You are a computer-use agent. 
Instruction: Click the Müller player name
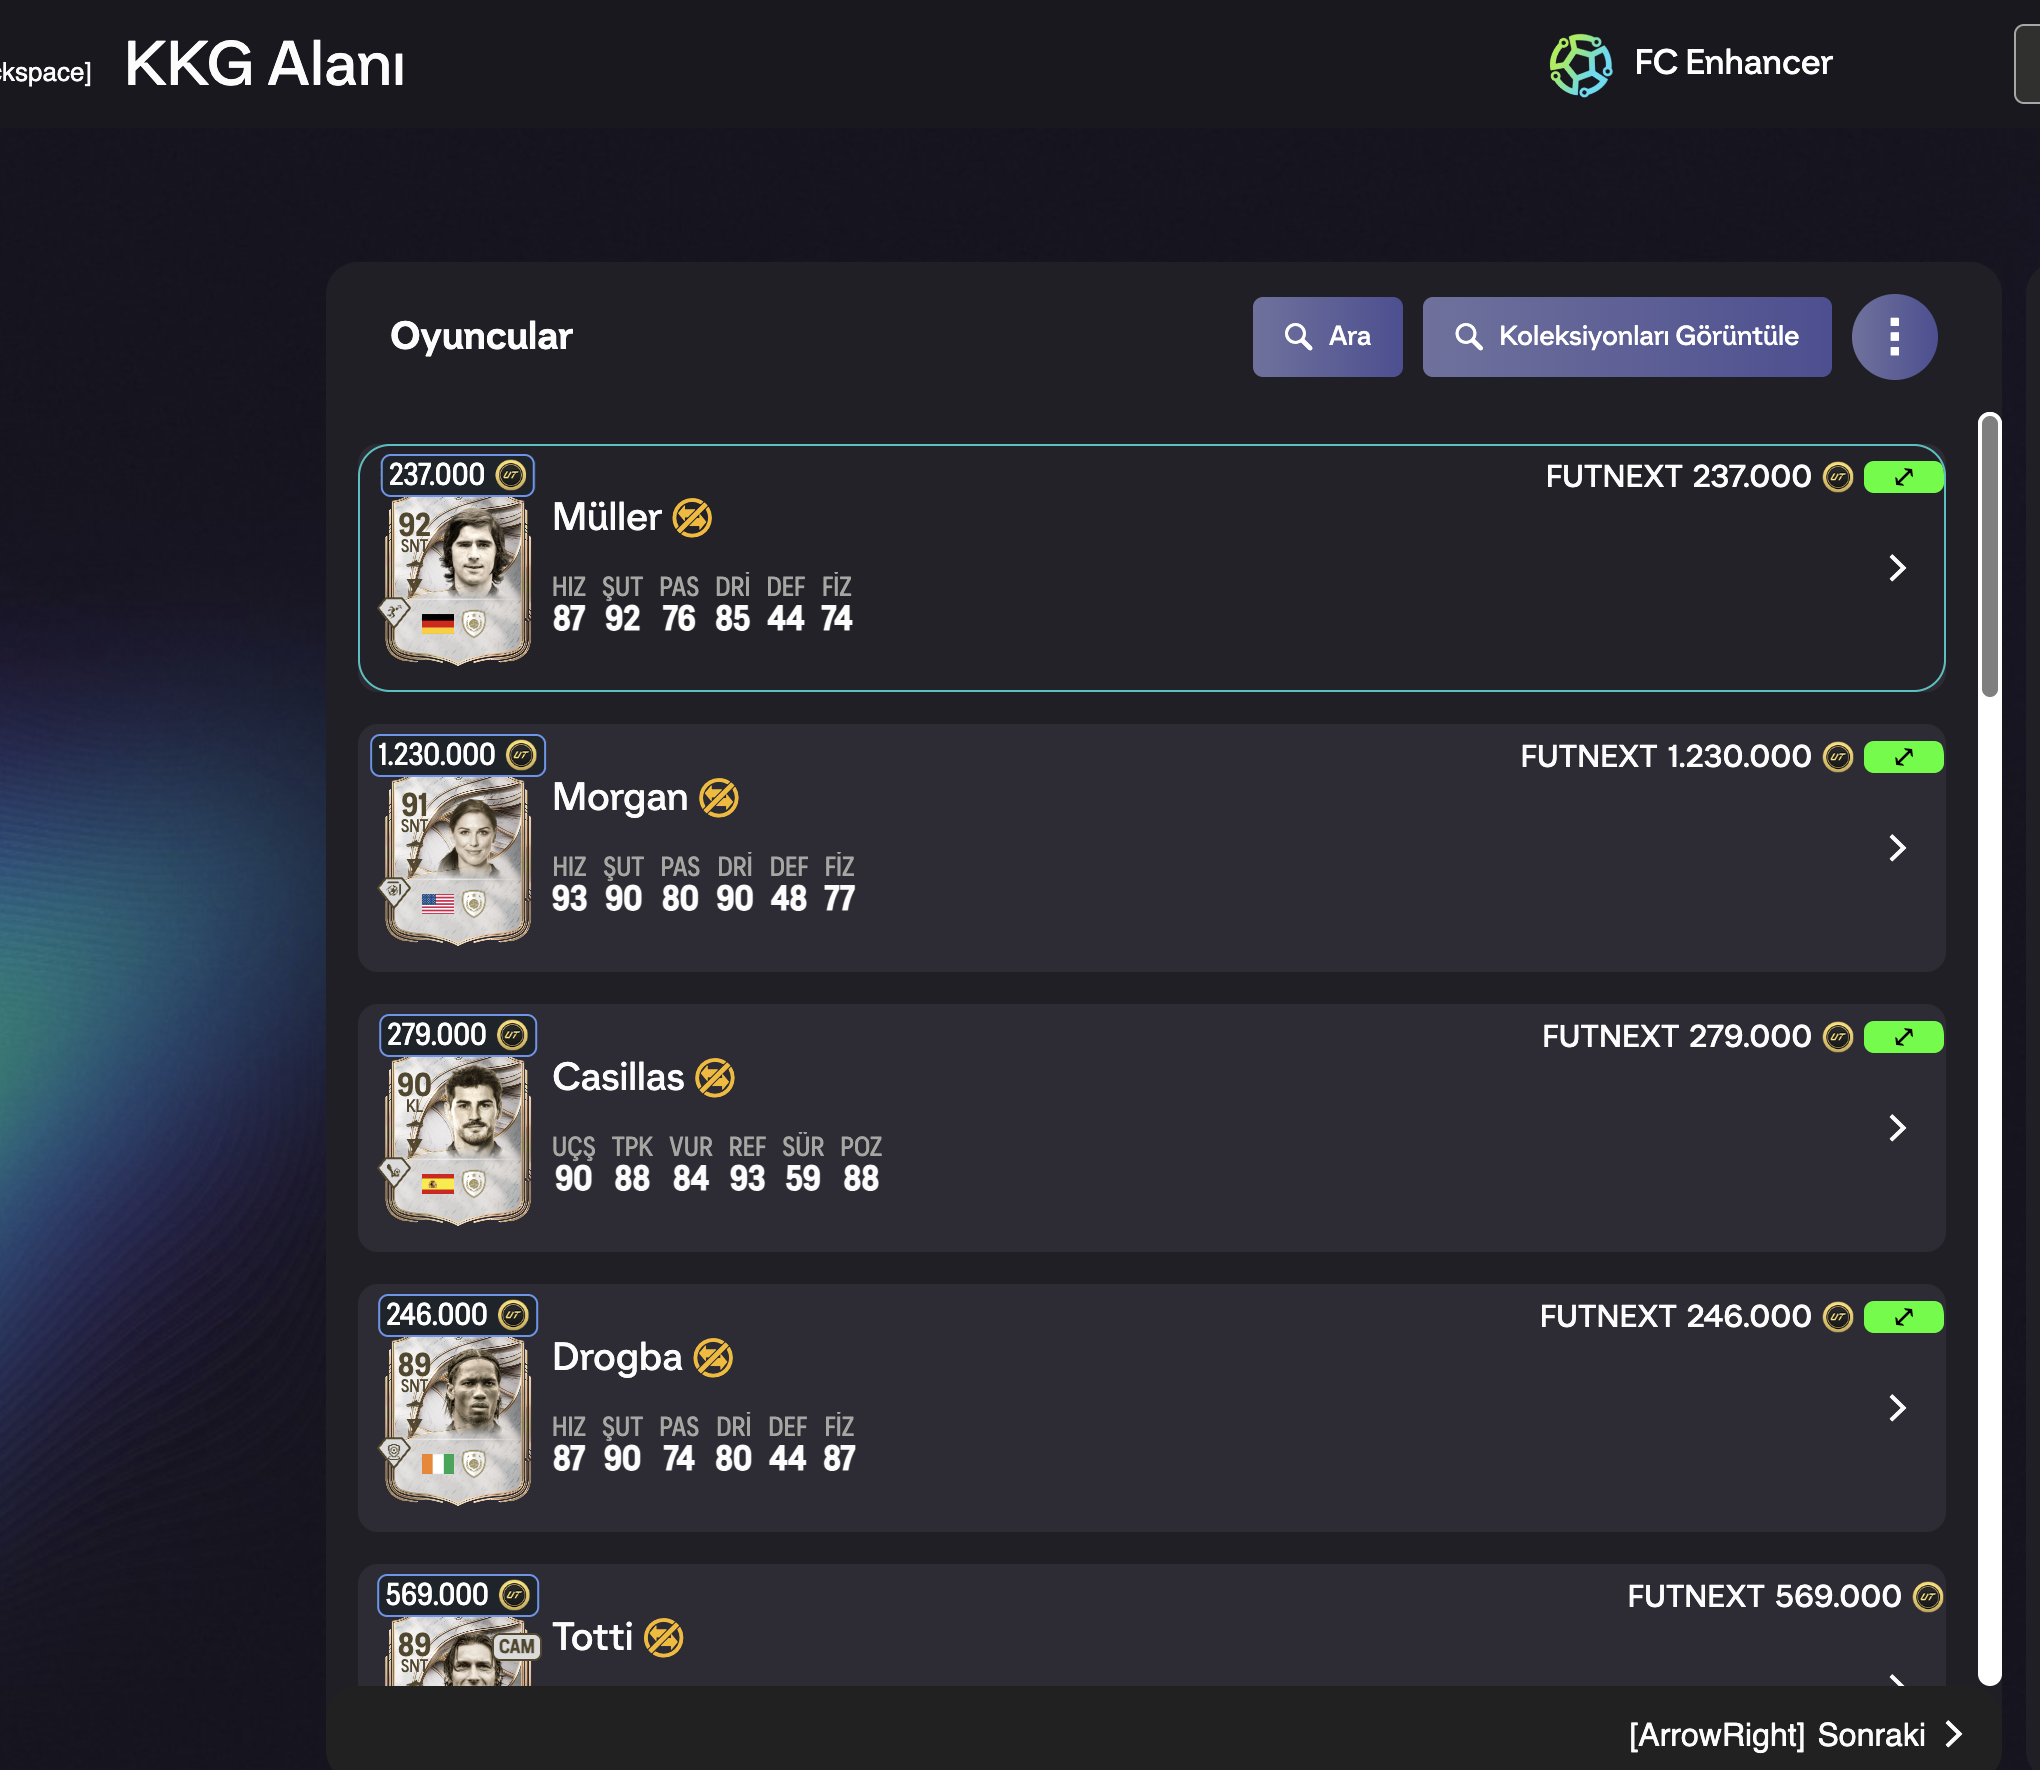pos(607,518)
